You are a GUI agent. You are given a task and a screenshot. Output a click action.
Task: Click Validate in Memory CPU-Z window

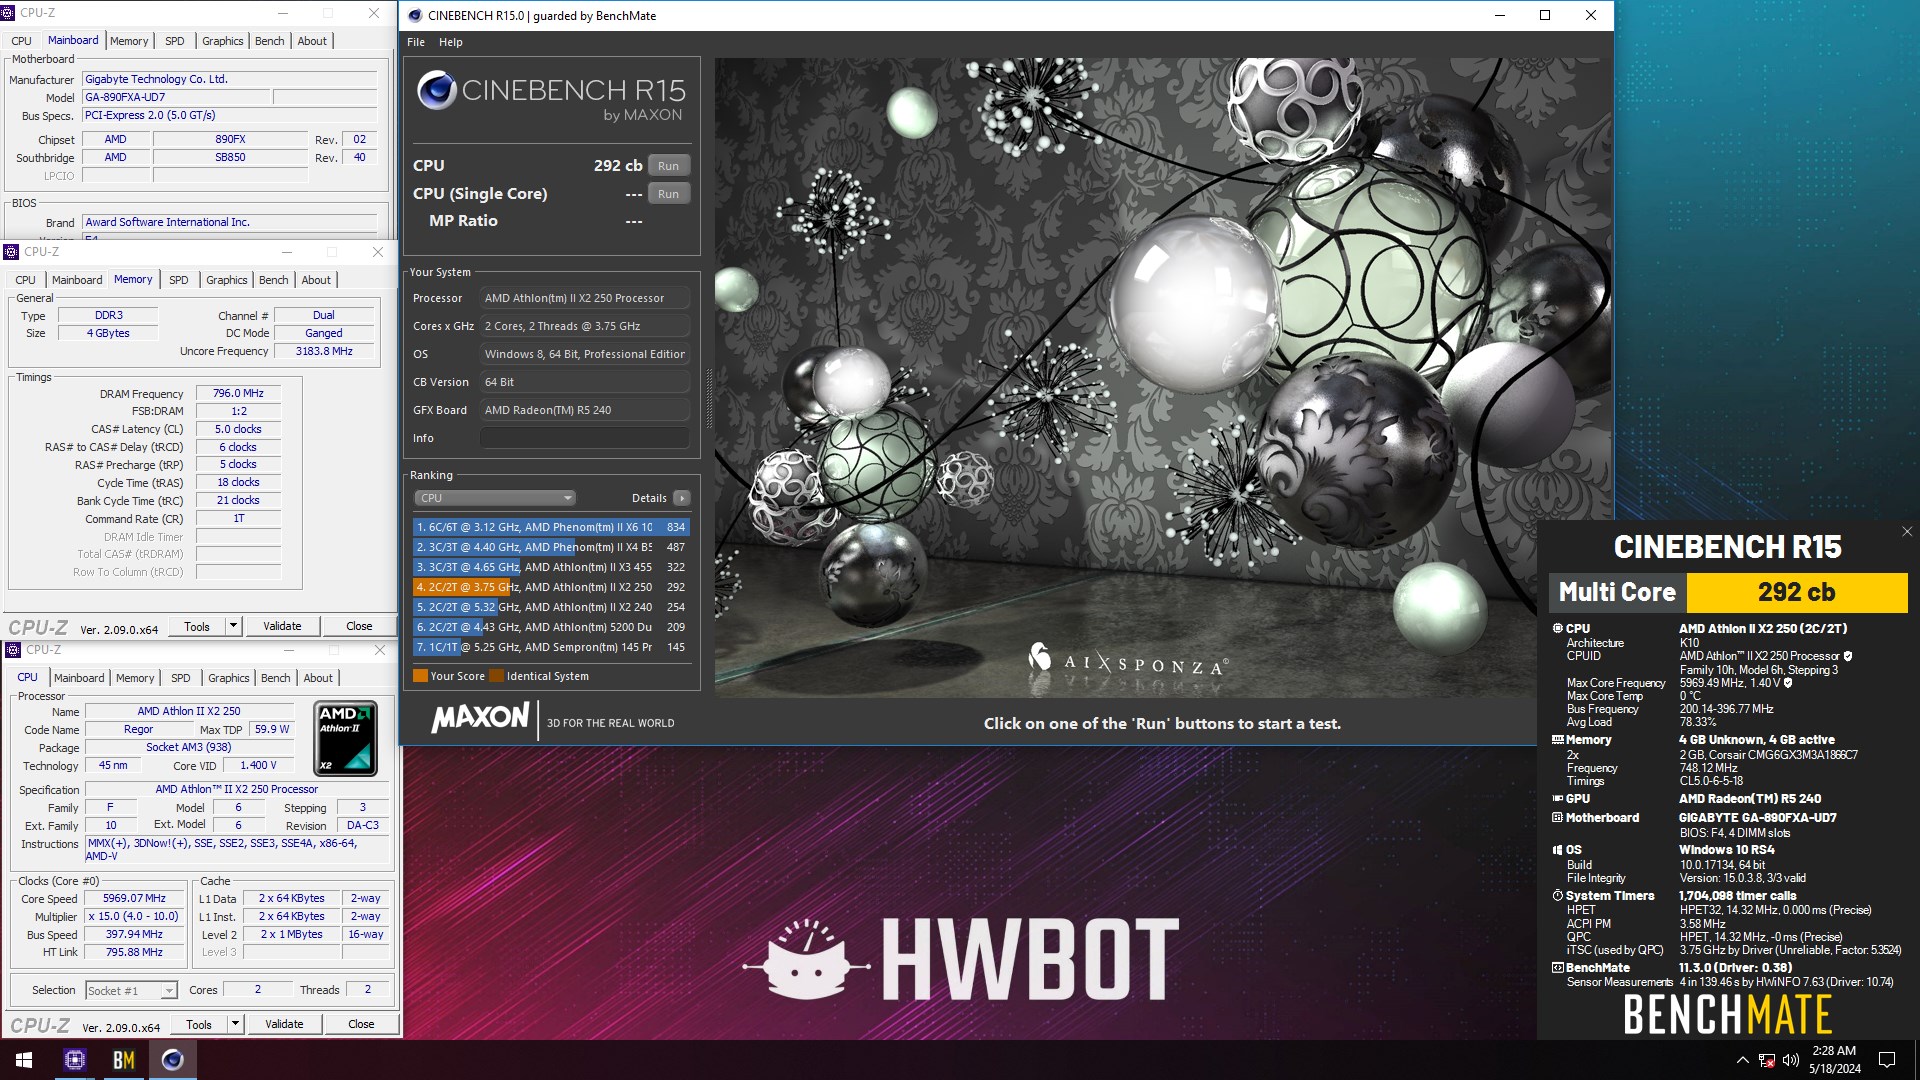point(282,626)
